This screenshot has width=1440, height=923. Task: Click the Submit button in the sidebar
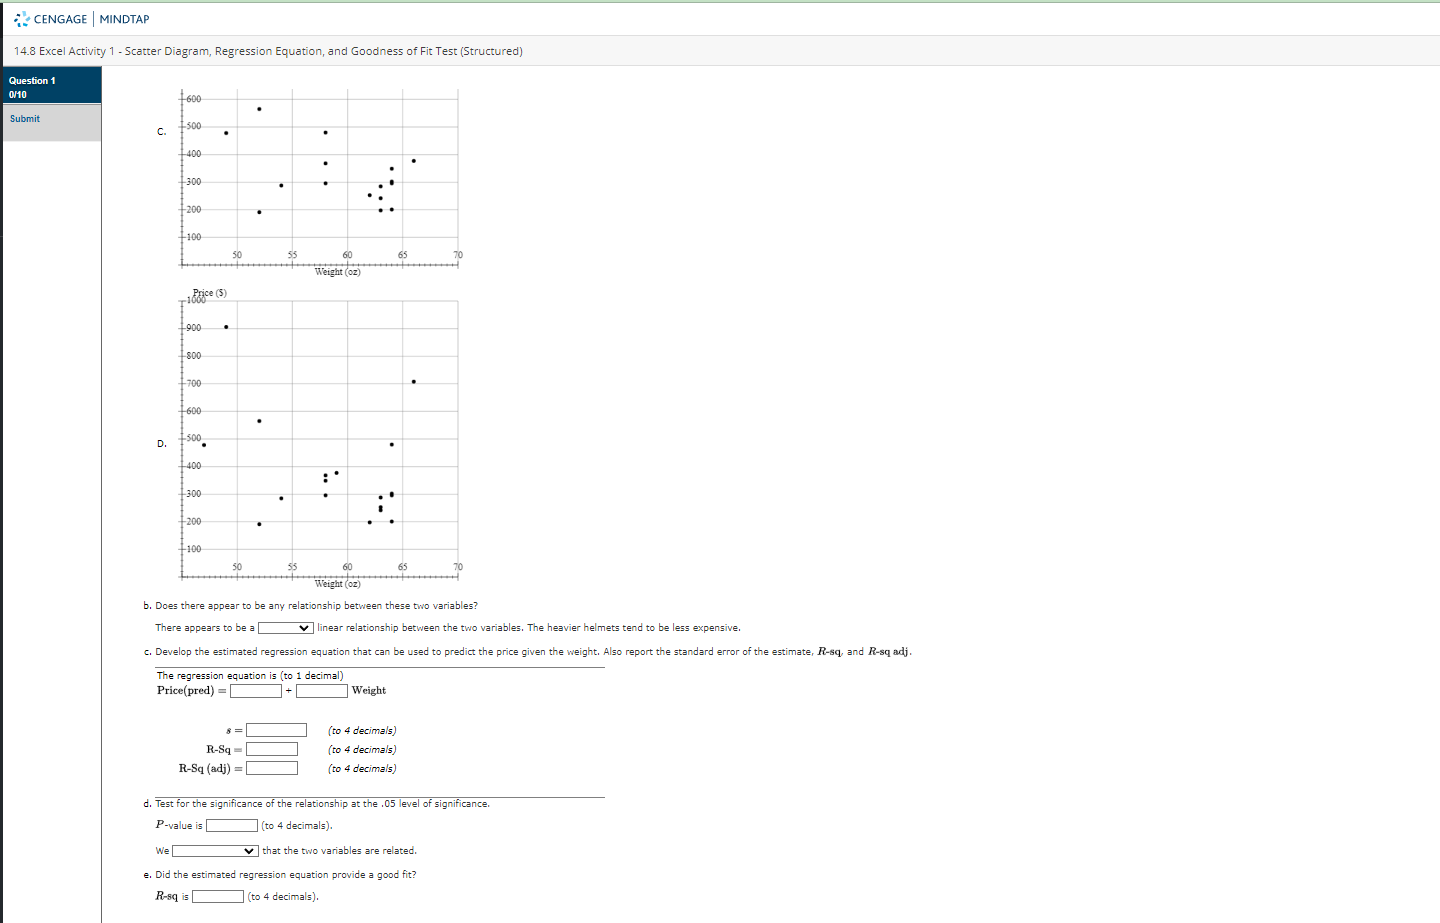point(25,118)
